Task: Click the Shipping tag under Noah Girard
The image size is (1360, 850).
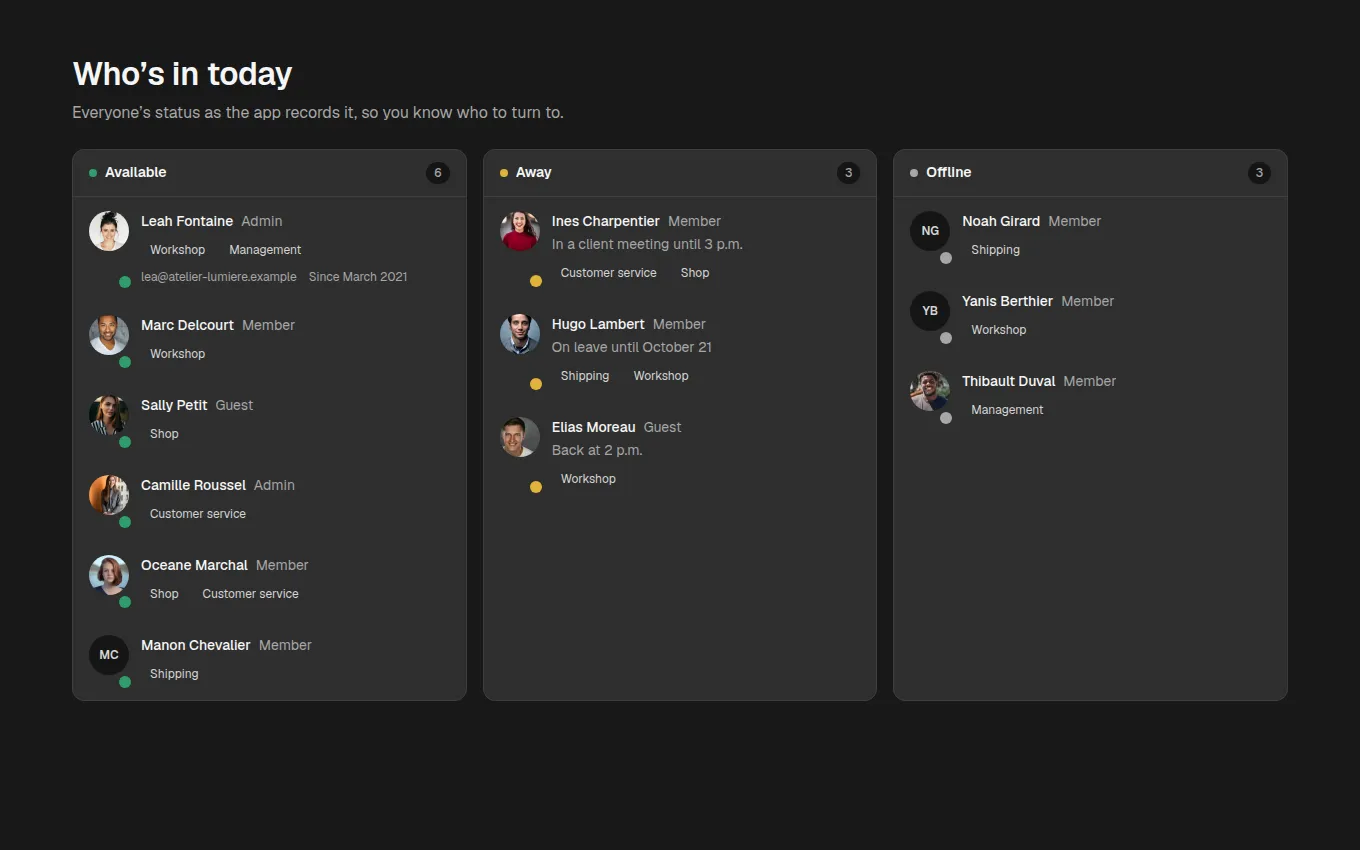Action: pyautogui.click(x=995, y=250)
